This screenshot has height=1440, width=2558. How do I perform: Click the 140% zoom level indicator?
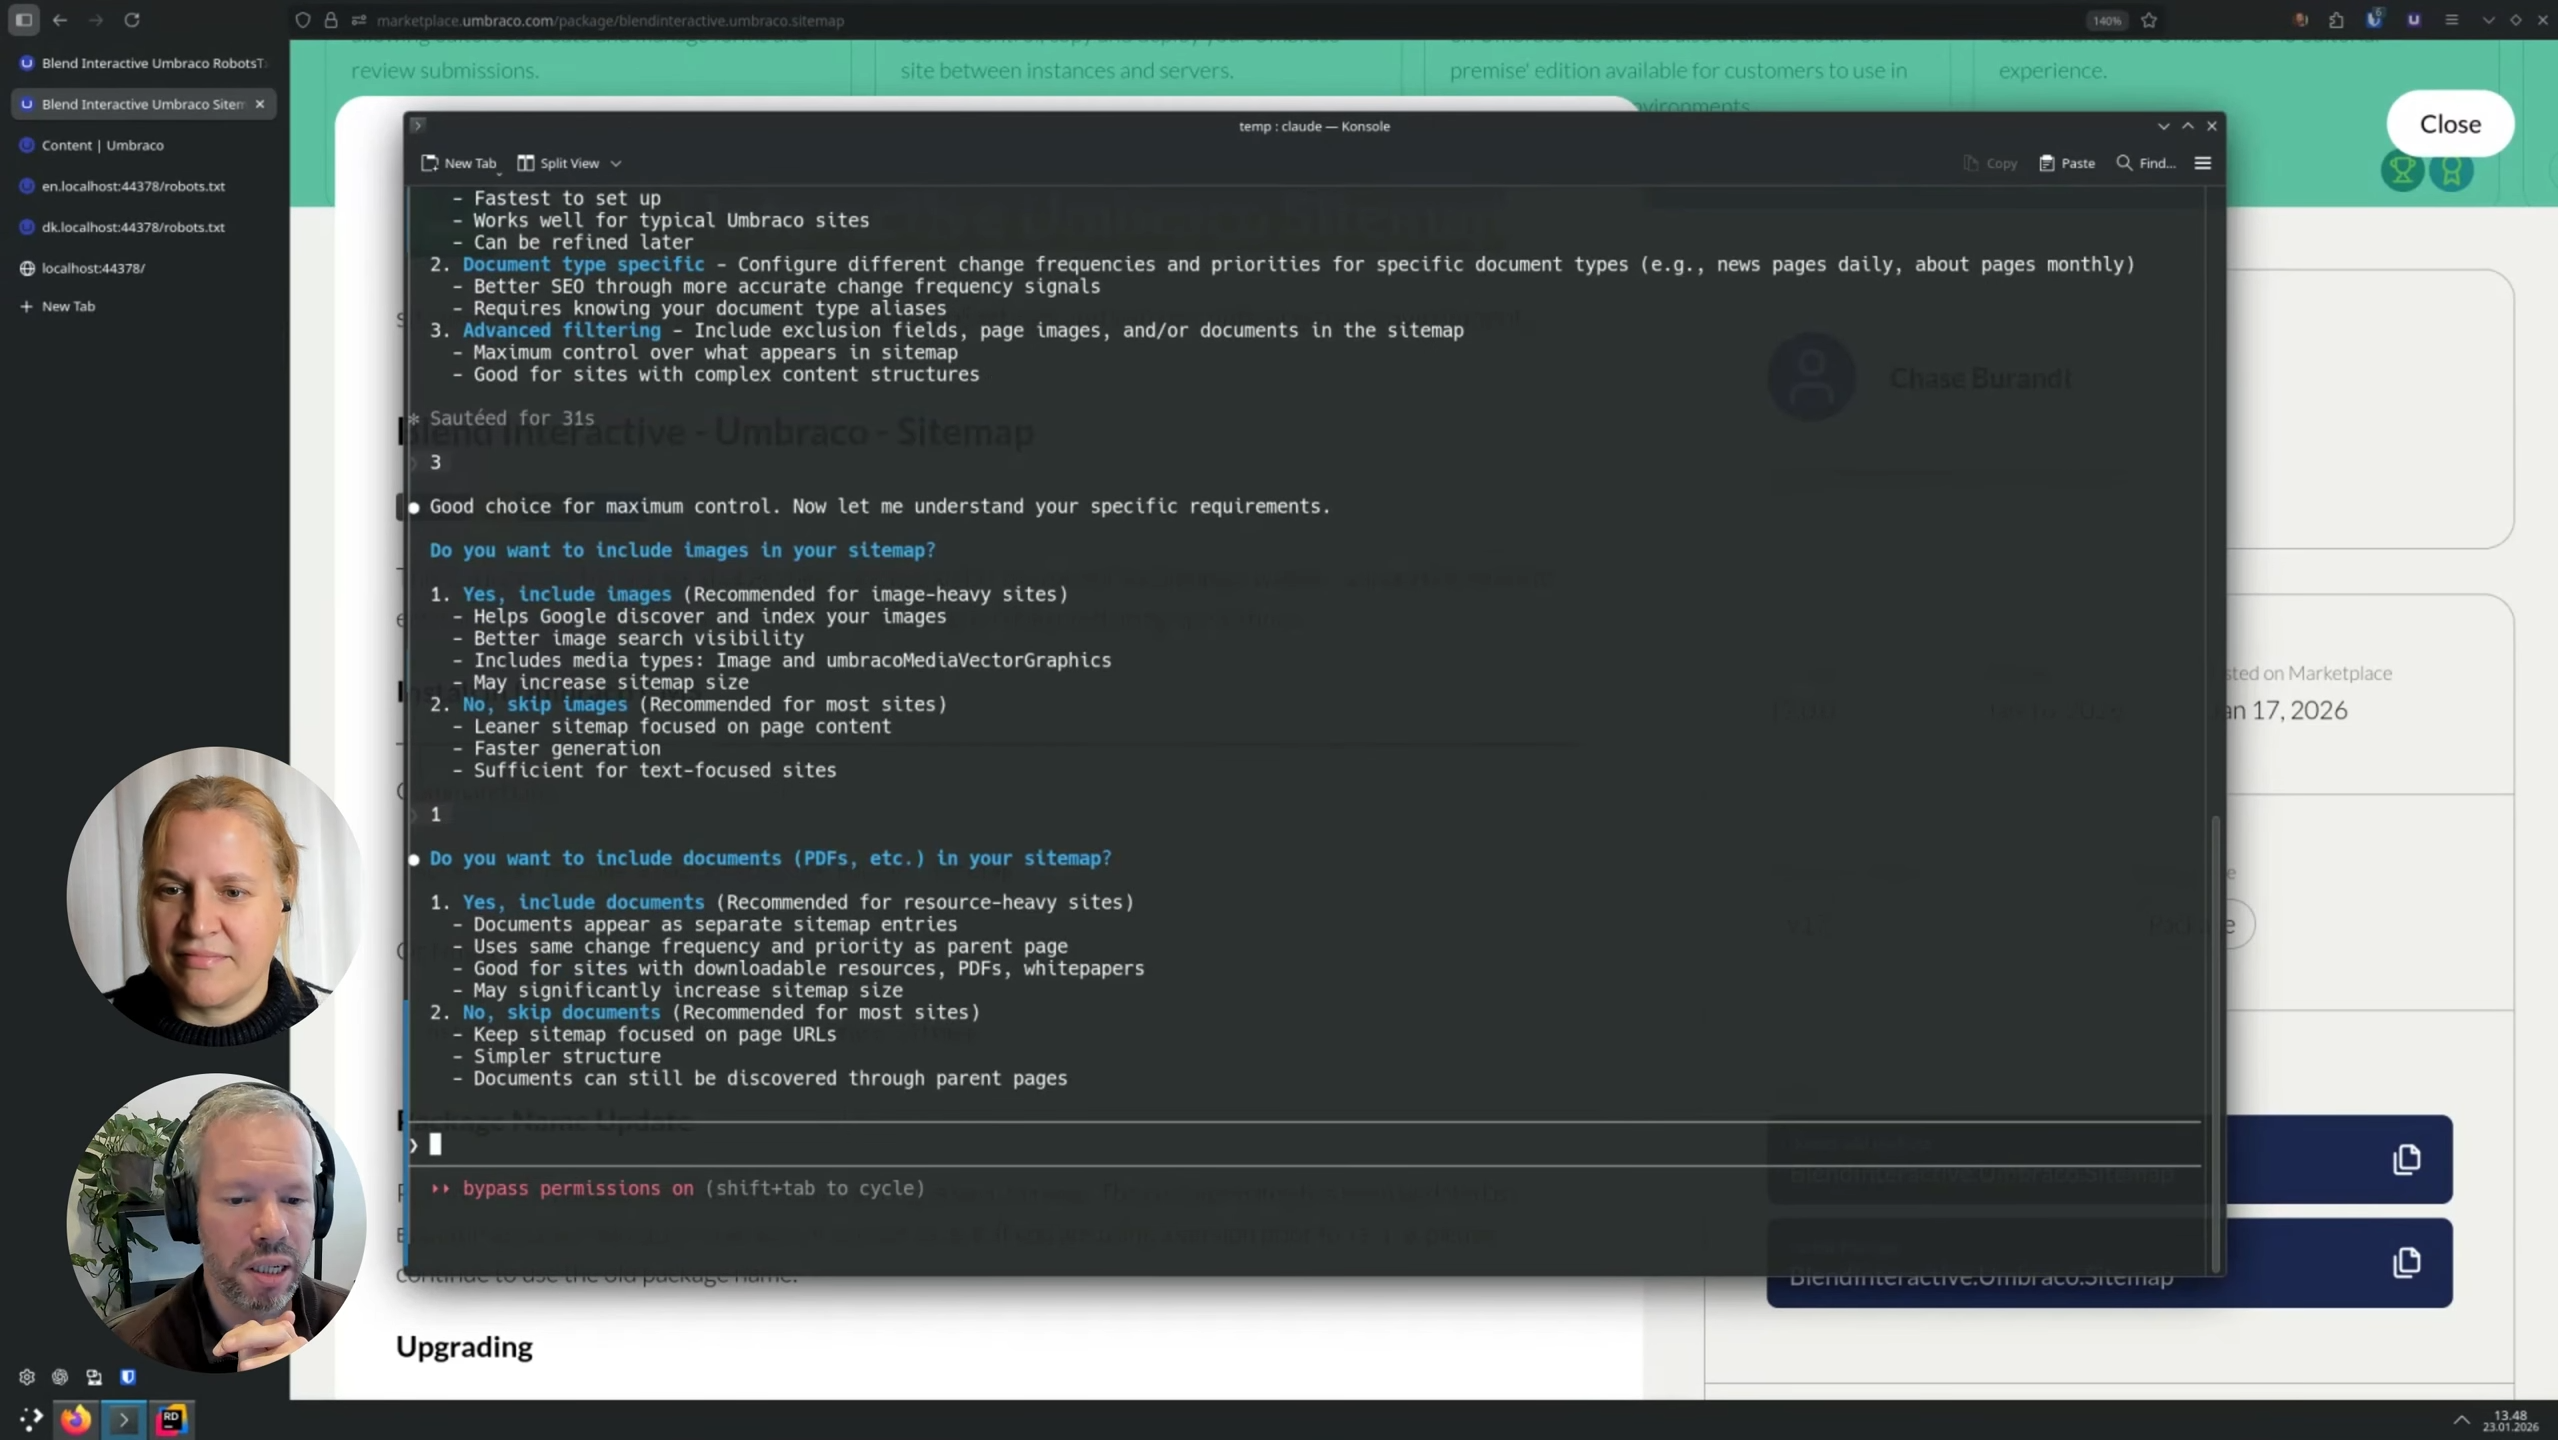(x=2107, y=20)
